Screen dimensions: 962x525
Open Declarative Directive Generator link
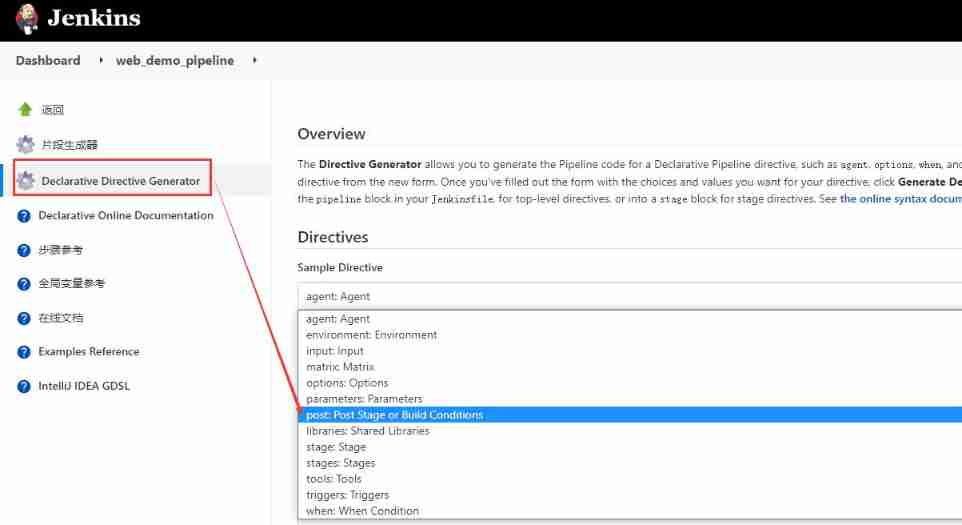coord(121,181)
